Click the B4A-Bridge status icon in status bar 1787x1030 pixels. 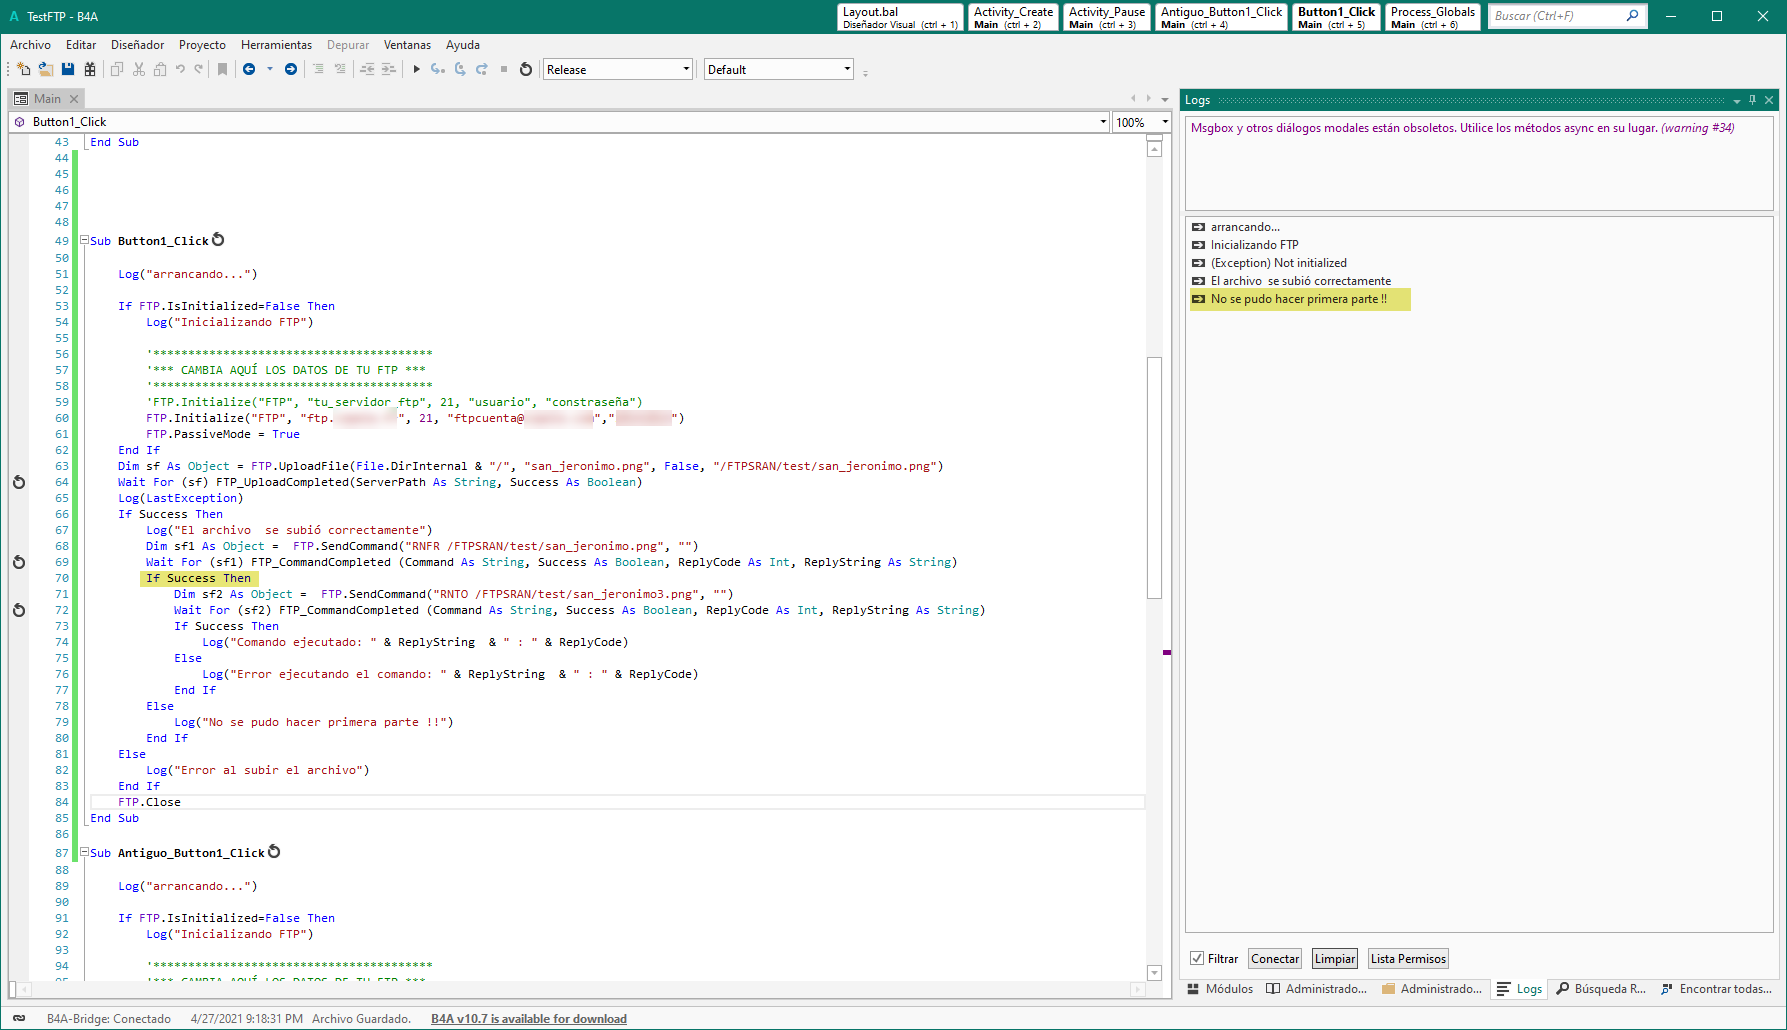click(19, 1018)
